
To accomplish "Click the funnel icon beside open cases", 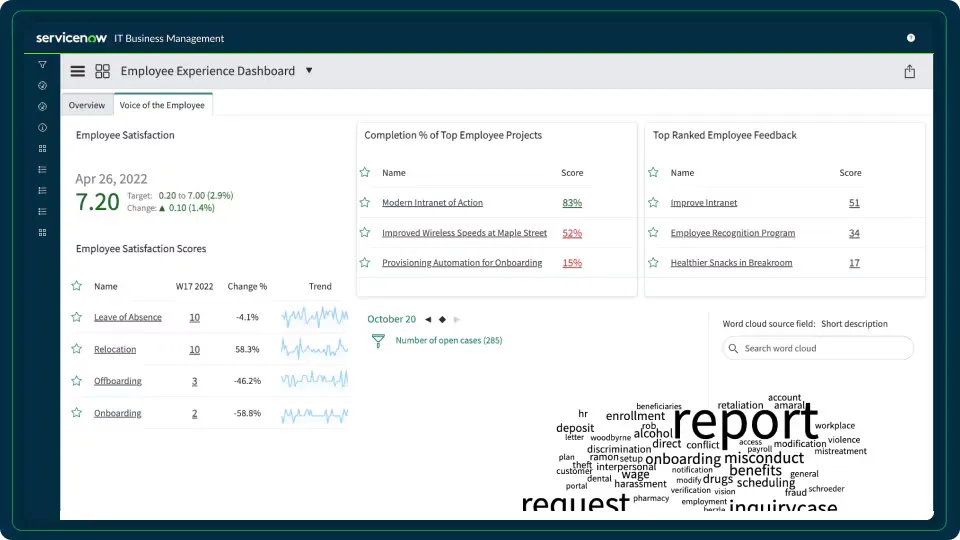I will (x=378, y=341).
